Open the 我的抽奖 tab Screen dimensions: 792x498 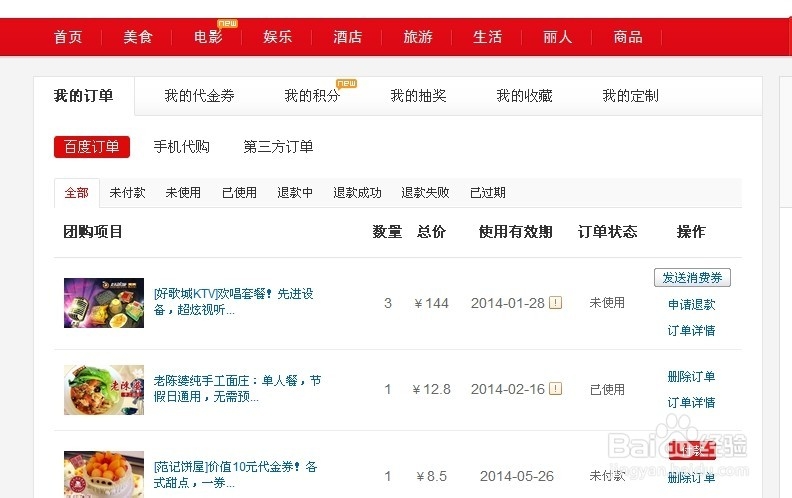coord(418,96)
